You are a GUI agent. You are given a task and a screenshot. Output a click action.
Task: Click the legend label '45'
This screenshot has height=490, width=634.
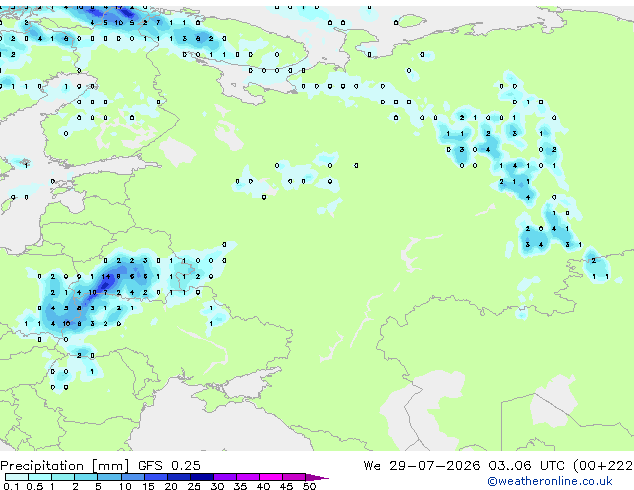coord(286,486)
